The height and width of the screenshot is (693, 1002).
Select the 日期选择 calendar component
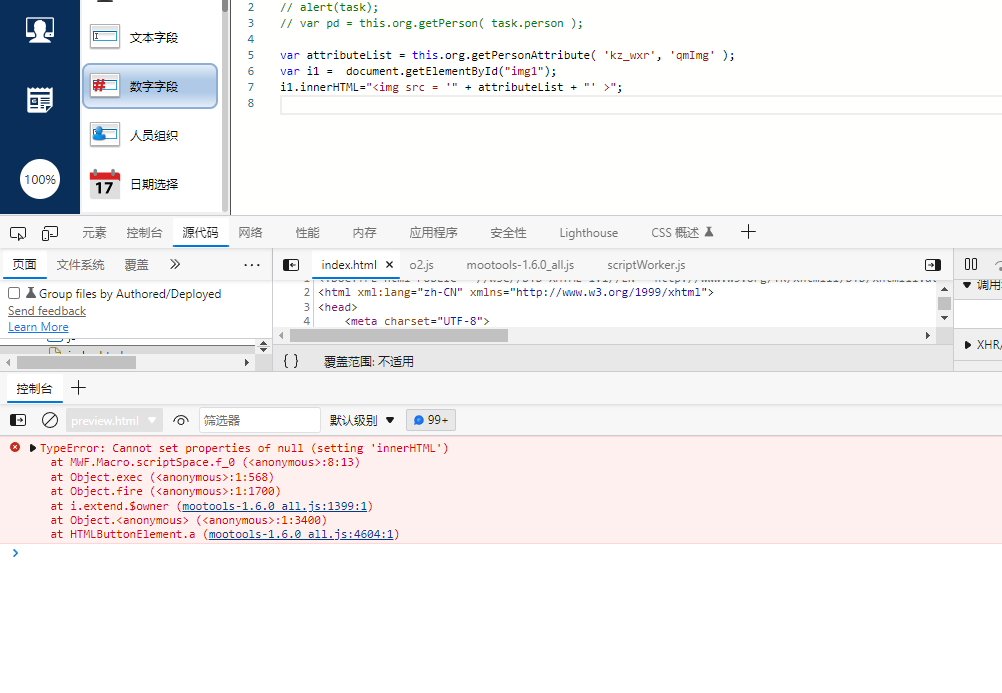tap(149, 184)
